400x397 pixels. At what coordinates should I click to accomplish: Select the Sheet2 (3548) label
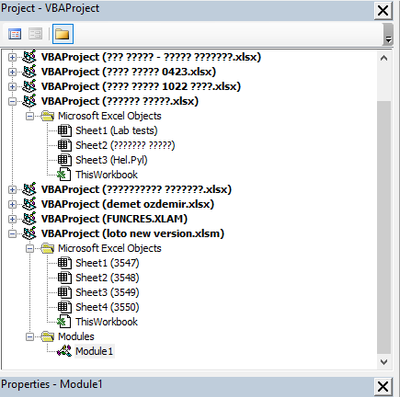pyautogui.click(x=107, y=278)
